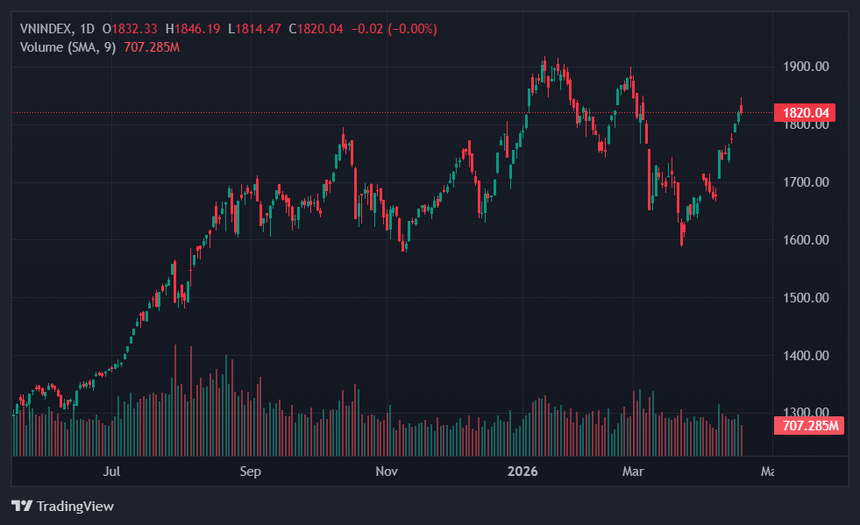The width and height of the screenshot is (860, 525).
Task: Click the 1500.00 price axis label
Action: pos(805,298)
